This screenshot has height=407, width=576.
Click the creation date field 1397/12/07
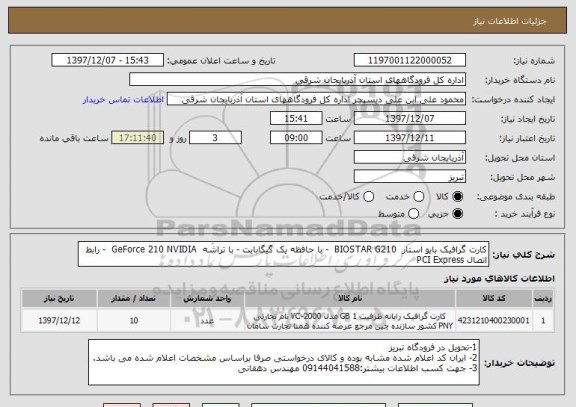[410, 119]
